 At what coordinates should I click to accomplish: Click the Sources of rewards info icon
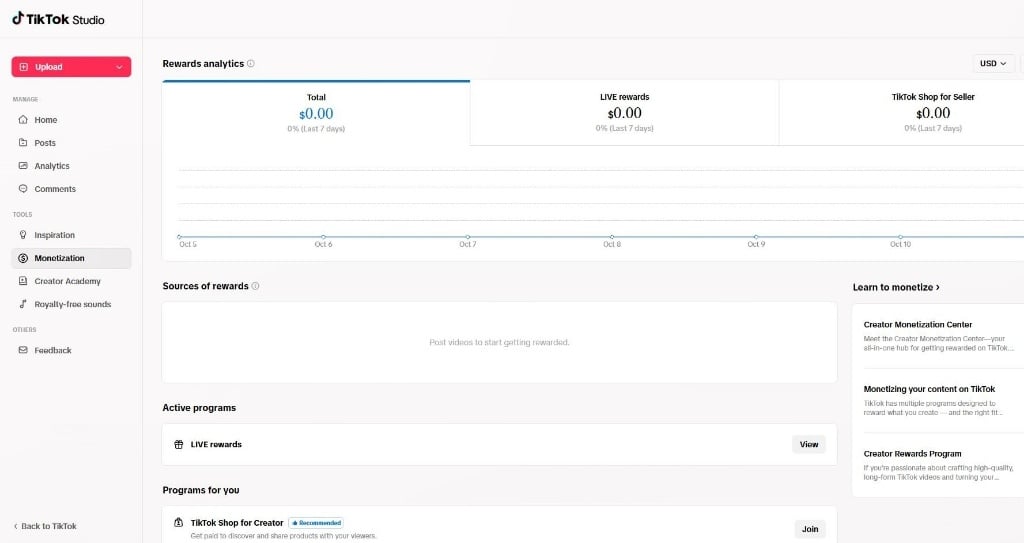click(x=255, y=286)
